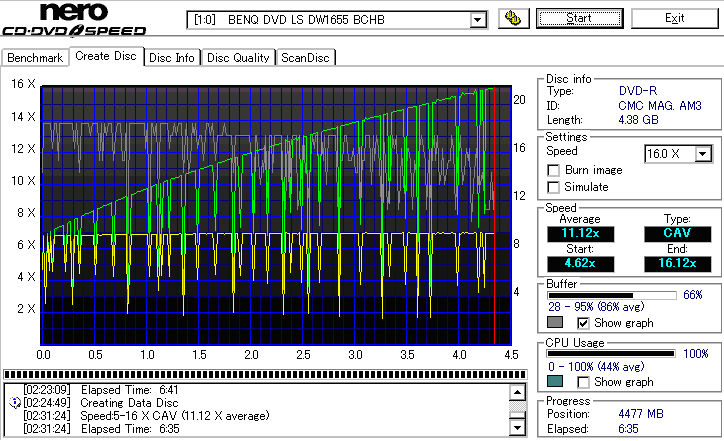Open the options icon beside Start
The height and width of the screenshot is (441, 724).
[x=513, y=18]
